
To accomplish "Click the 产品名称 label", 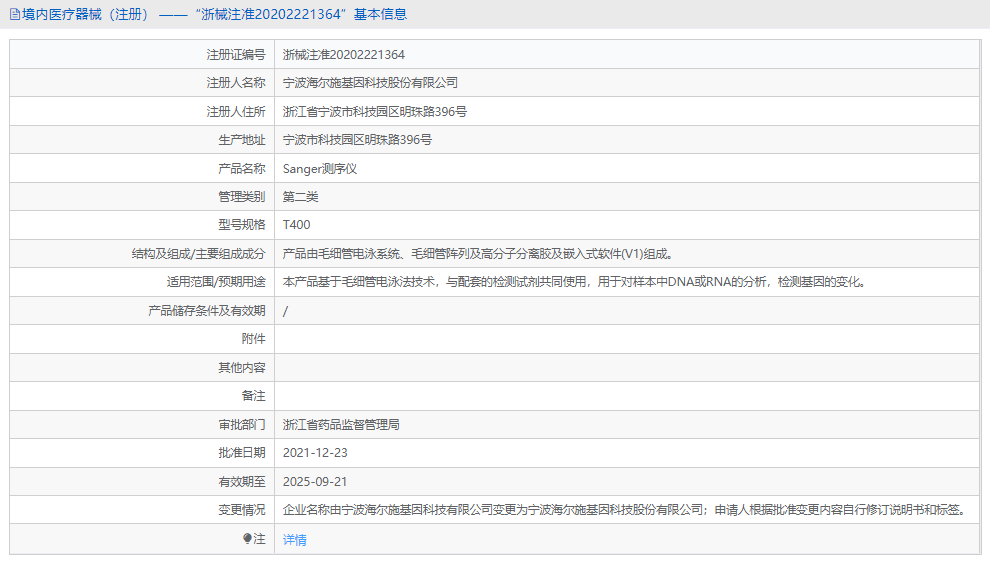I will (242, 169).
